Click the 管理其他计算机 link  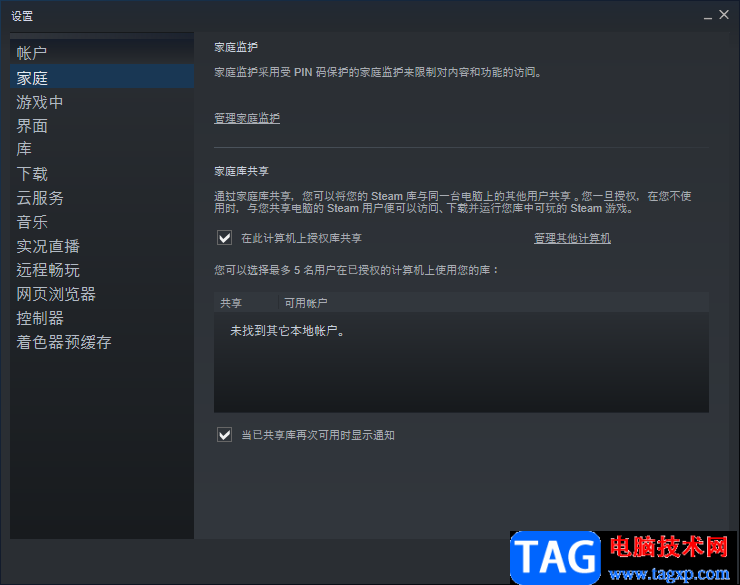point(572,238)
